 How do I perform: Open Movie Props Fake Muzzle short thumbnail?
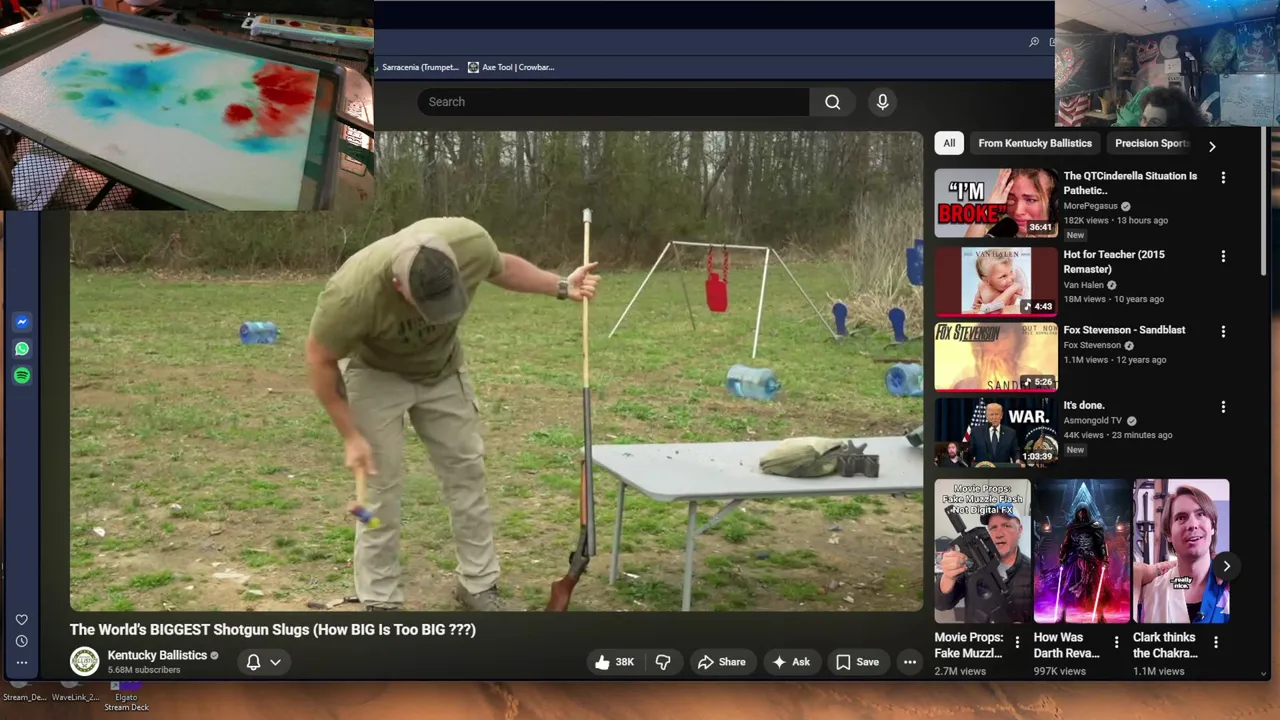click(x=982, y=551)
